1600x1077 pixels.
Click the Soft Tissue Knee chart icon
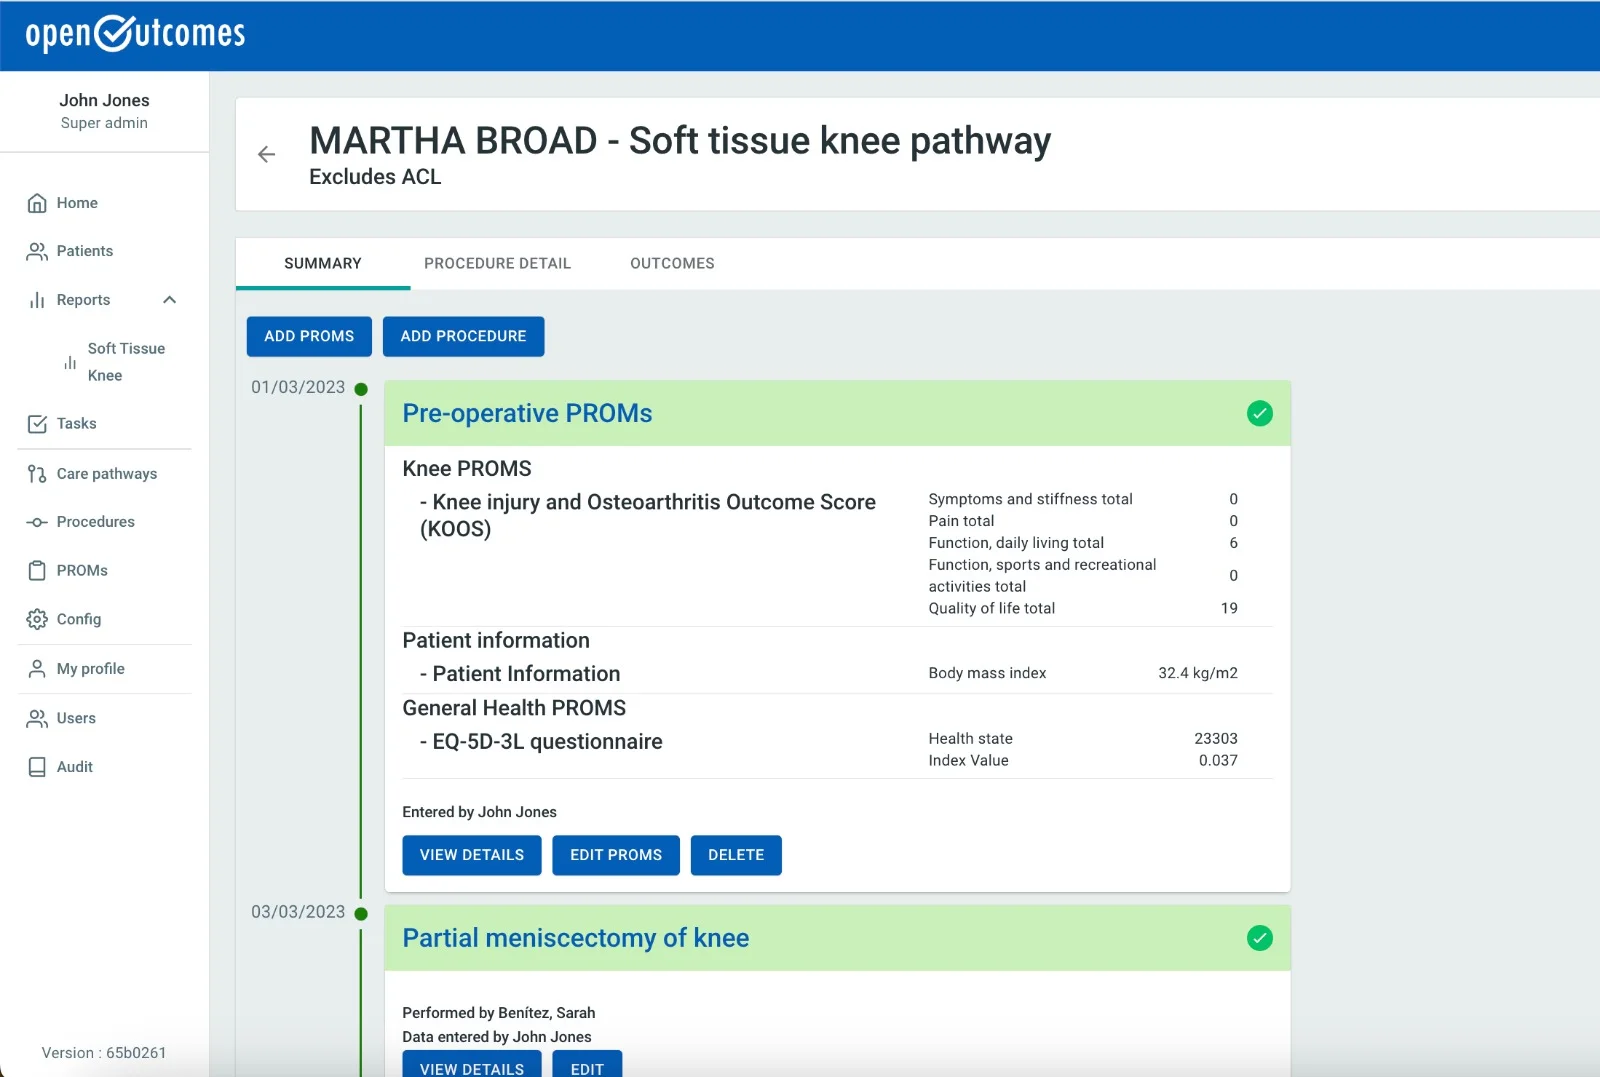[x=70, y=362]
